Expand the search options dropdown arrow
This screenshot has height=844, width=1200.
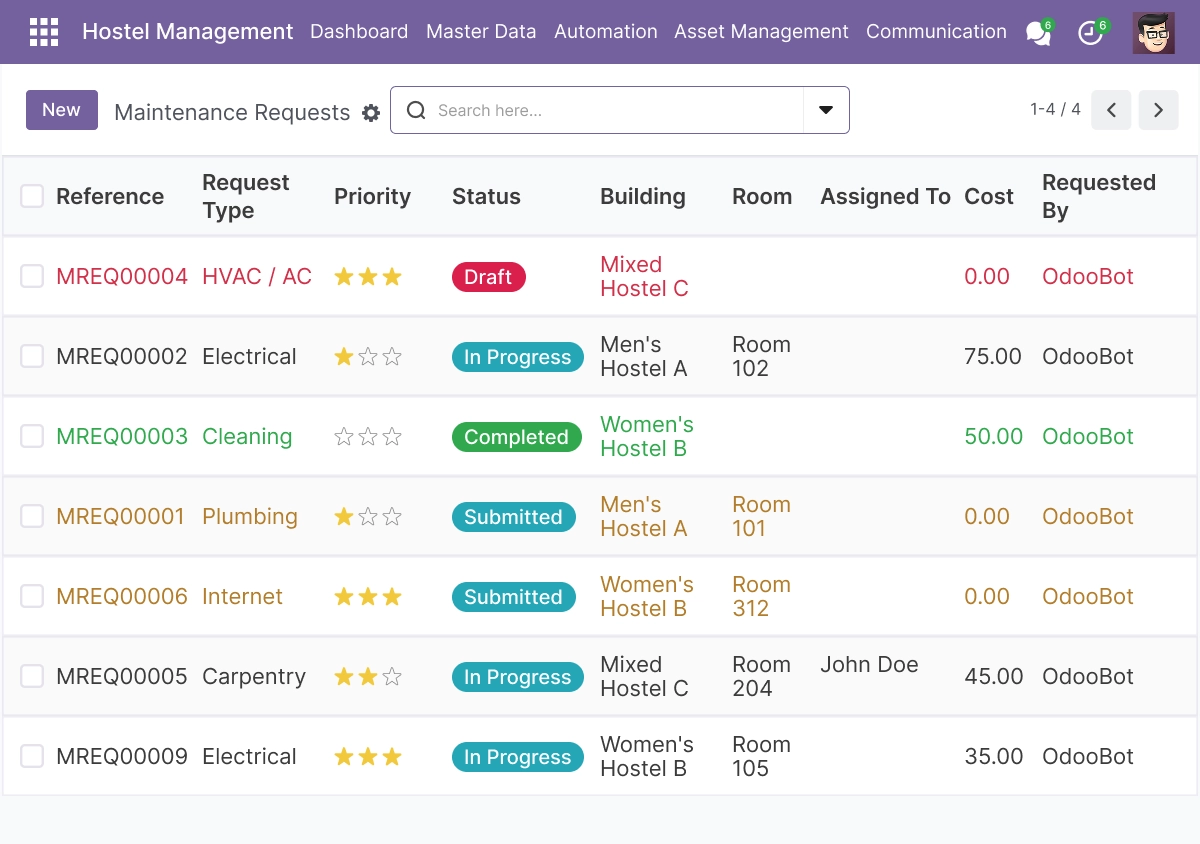(826, 110)
